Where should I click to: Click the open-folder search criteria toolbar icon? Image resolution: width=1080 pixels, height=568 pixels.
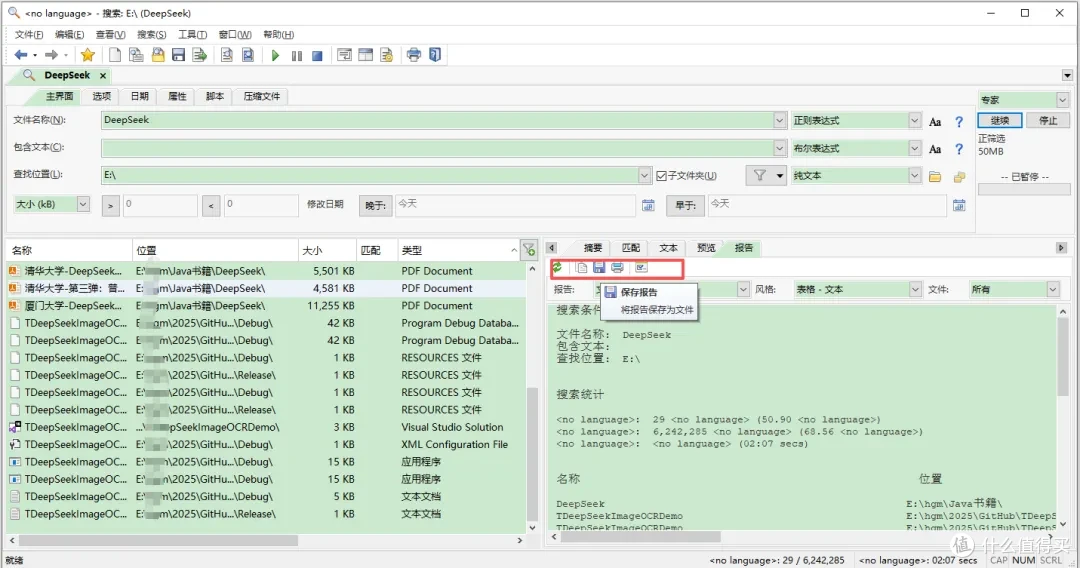[x=158, y=55]
